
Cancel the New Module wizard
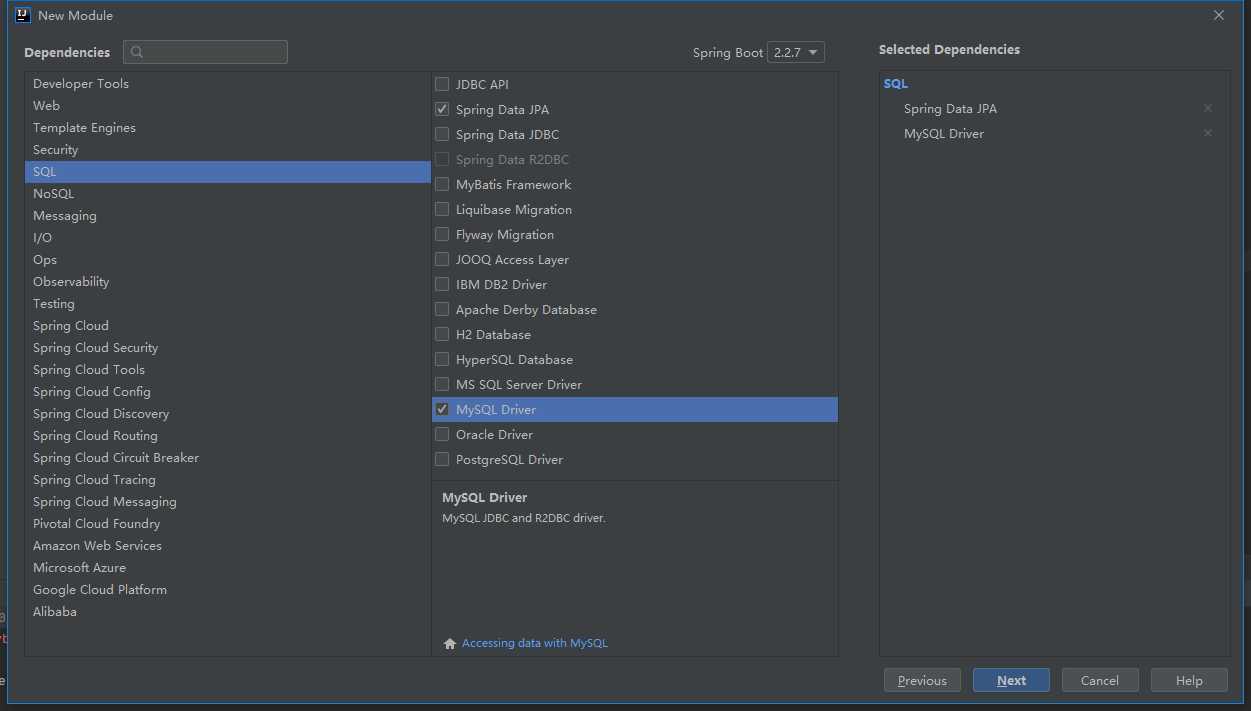[1100, 680]
